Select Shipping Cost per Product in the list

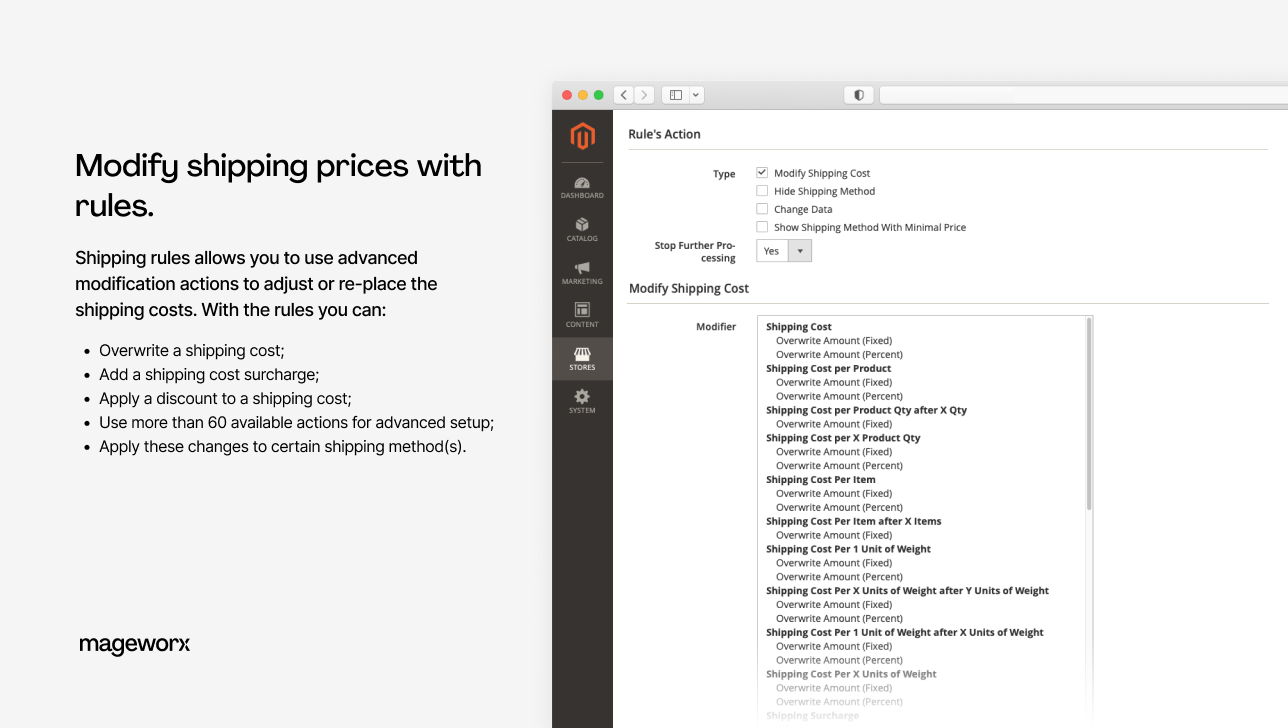(828, 368)
